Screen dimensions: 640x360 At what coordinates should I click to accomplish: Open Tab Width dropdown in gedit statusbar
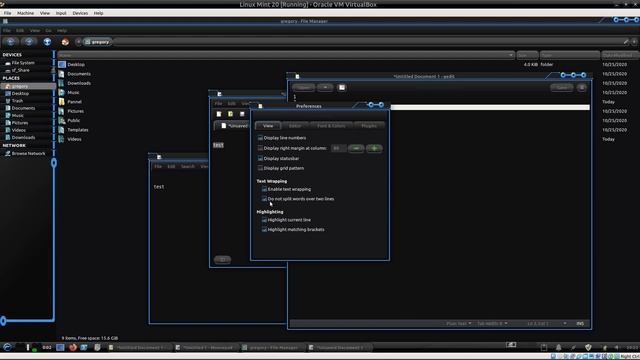pyautogui.click(x=492, y=324)
